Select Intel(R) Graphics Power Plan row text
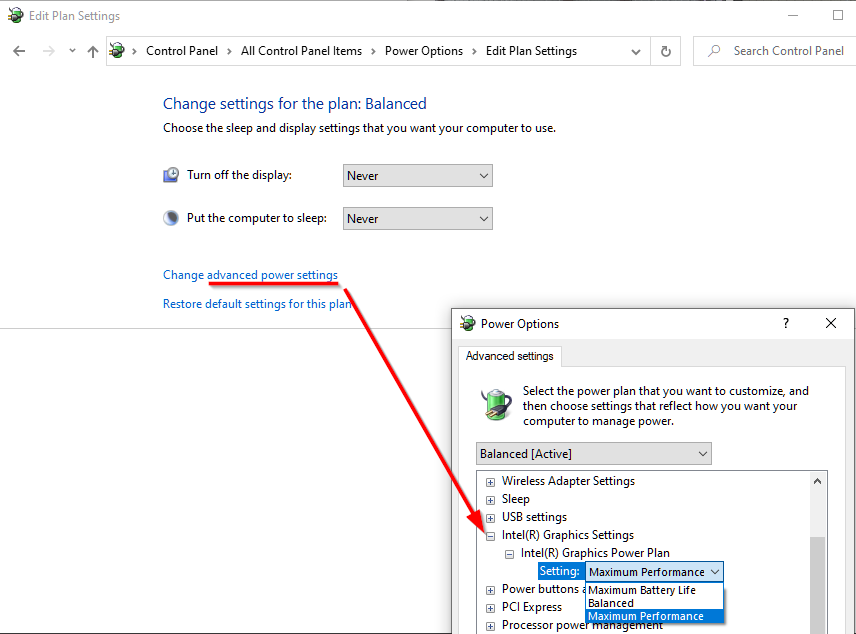This screenshot has height=634, width=856. (x=595, y=553)
